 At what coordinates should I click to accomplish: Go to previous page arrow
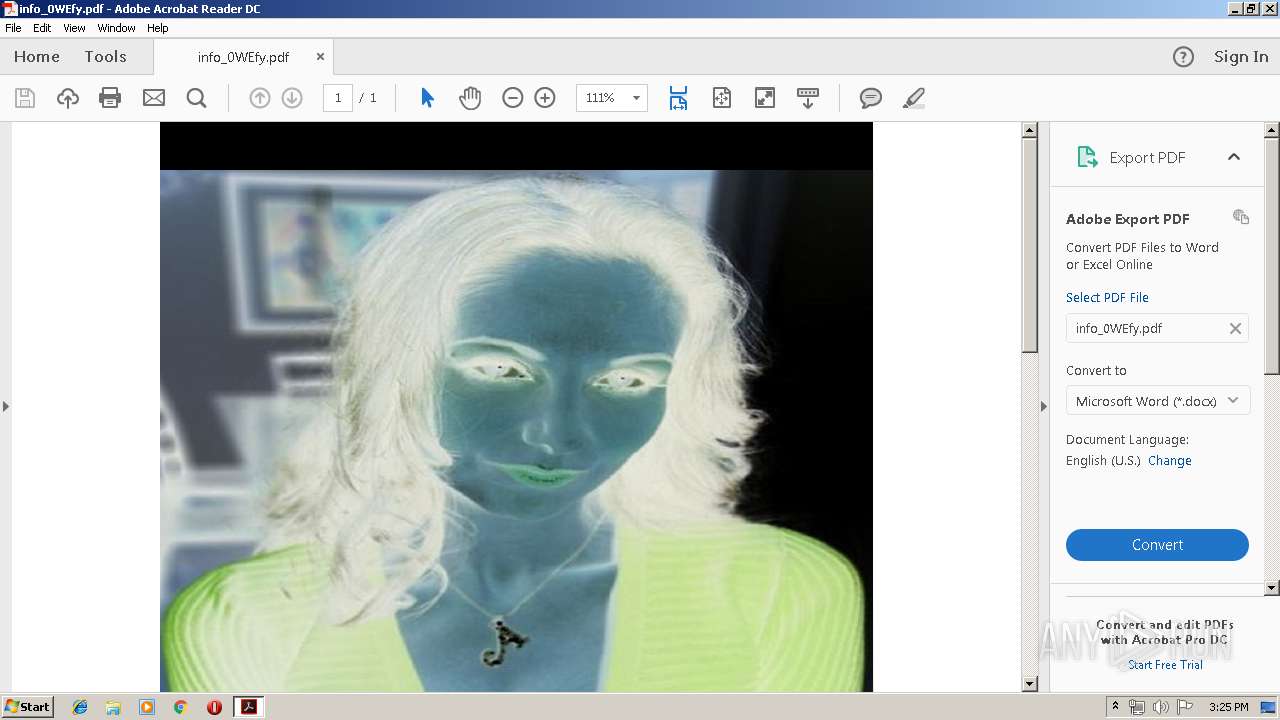[x=260, y=98]
